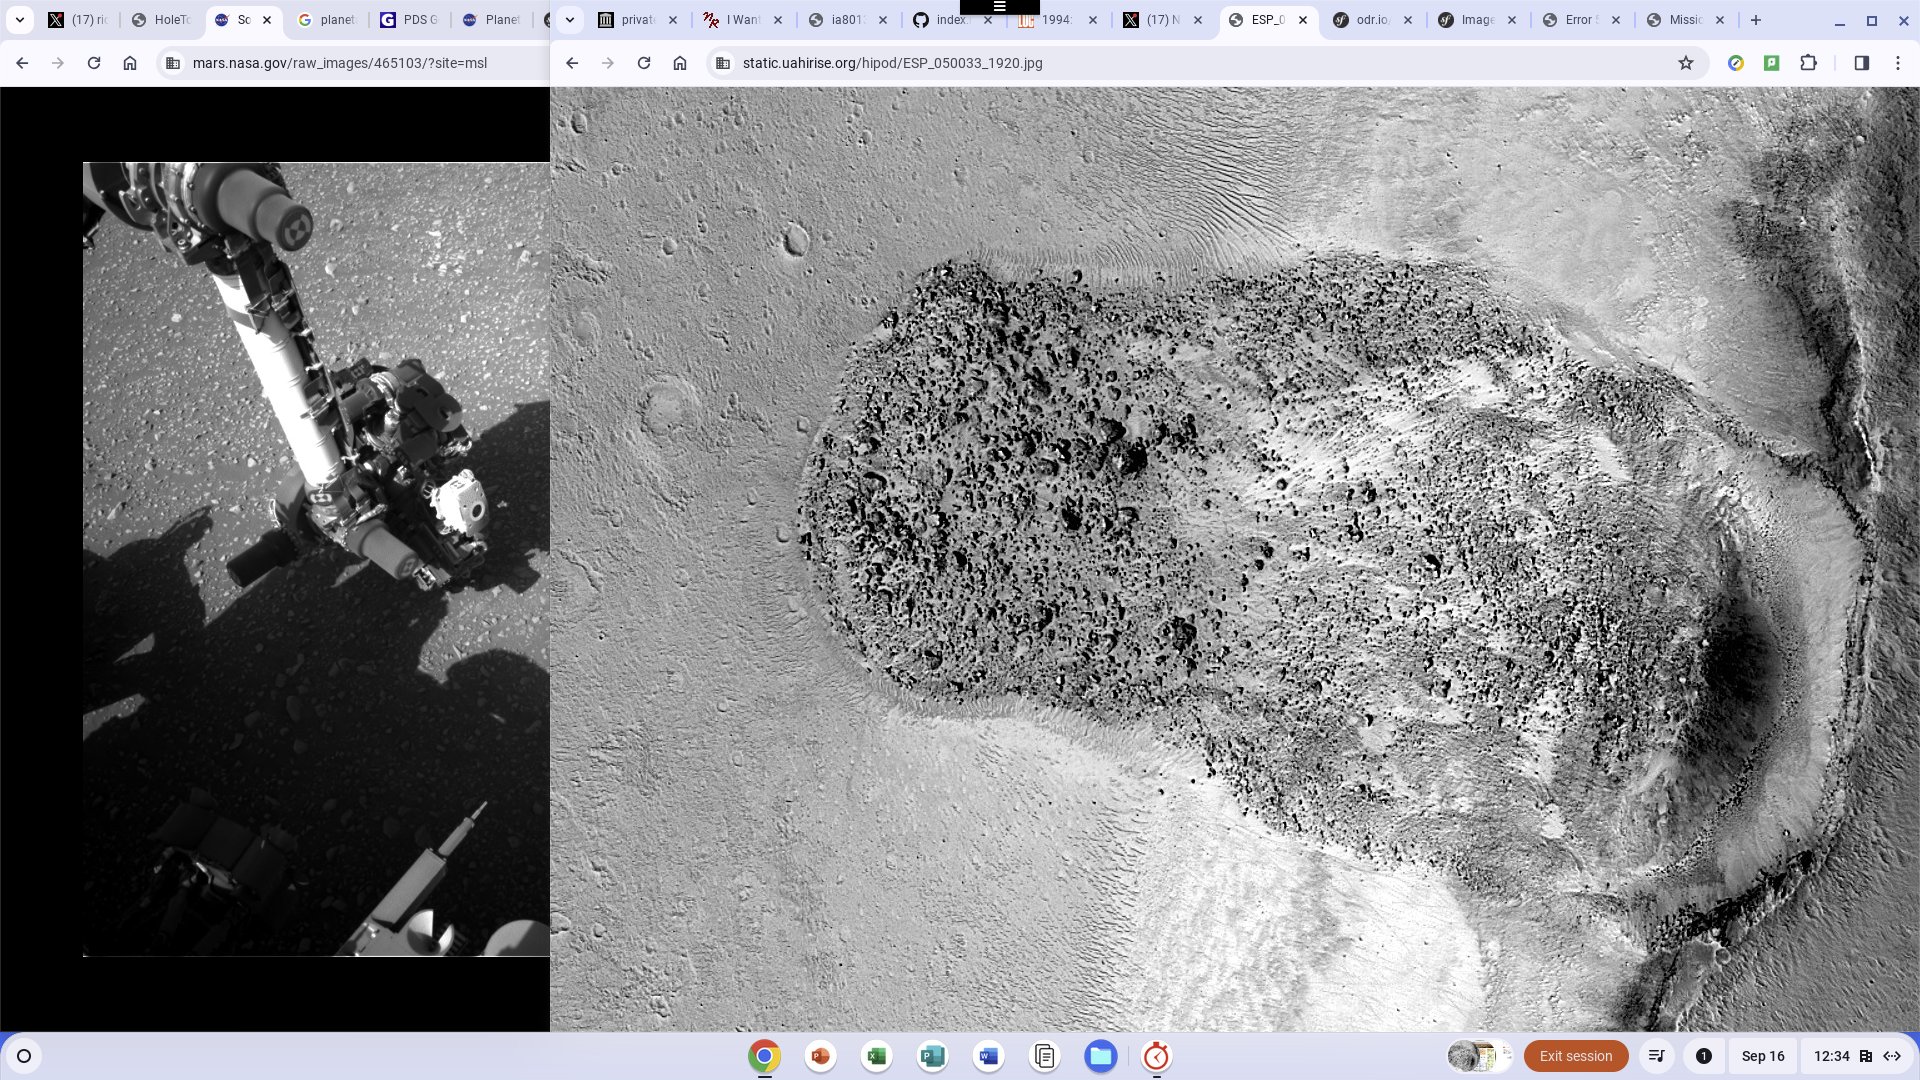1920x1080 pixels.
Task: Bookmark the HiRISE image page with star
Action: coord(1686,63)
